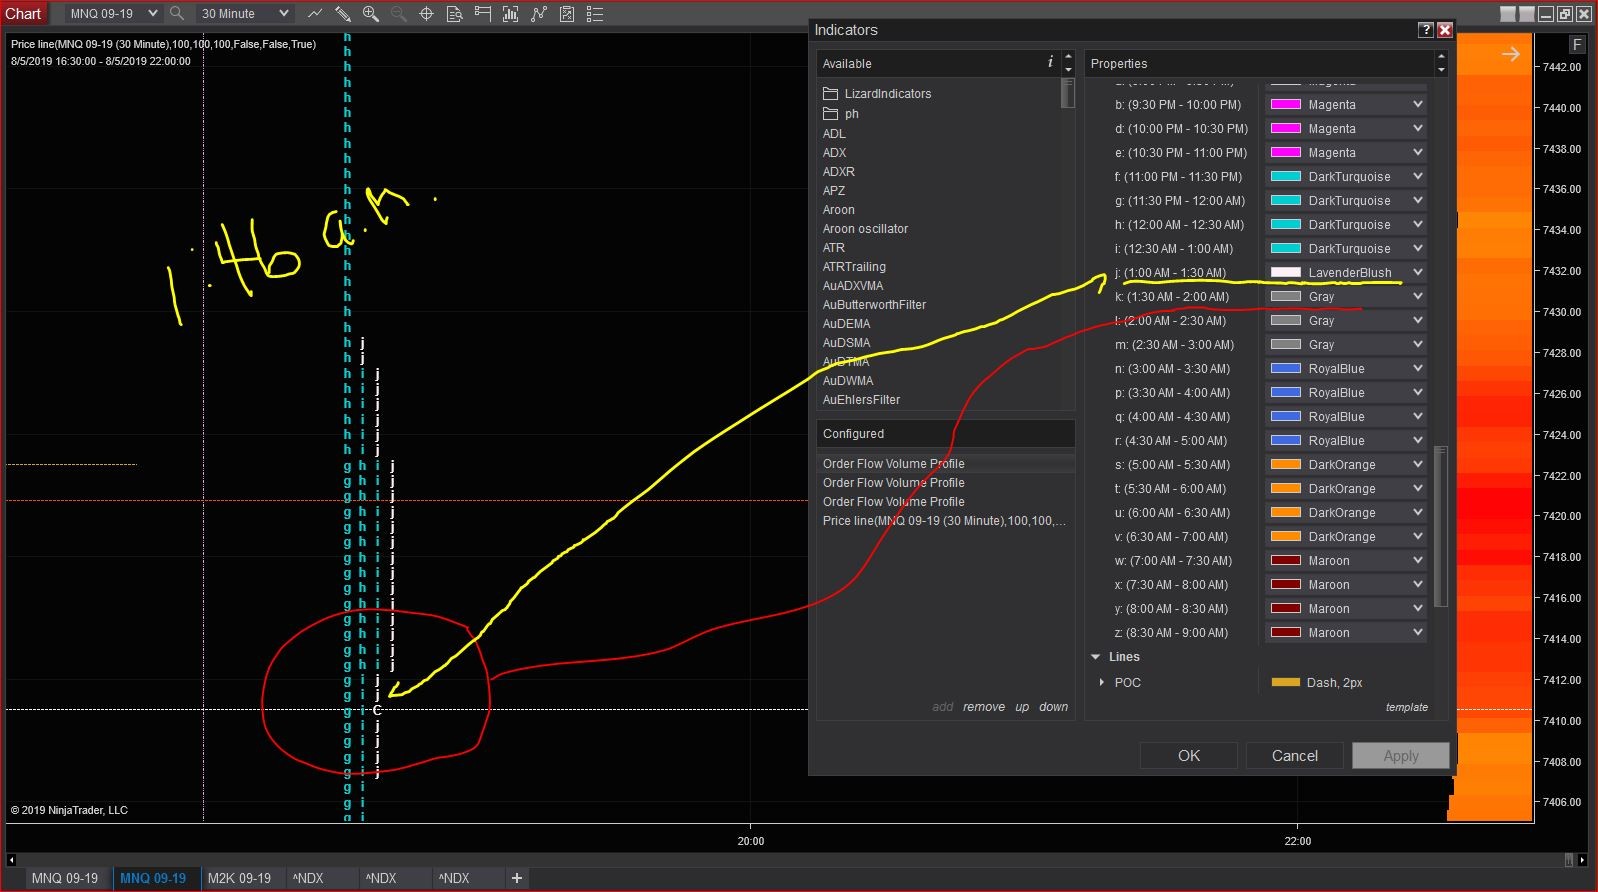Open the MNQ 09-19 instrument dropdown
The image size is (1598, 892).
[x=113, y=14]
